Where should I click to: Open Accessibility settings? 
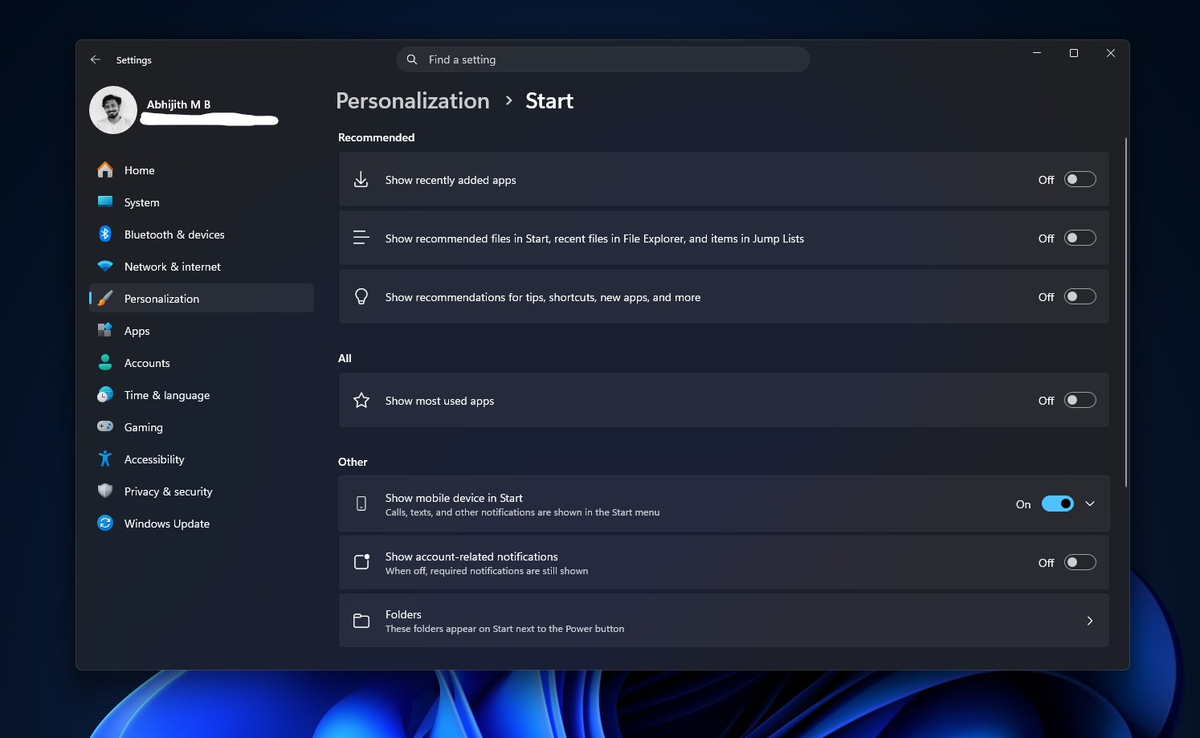point(201,459)
